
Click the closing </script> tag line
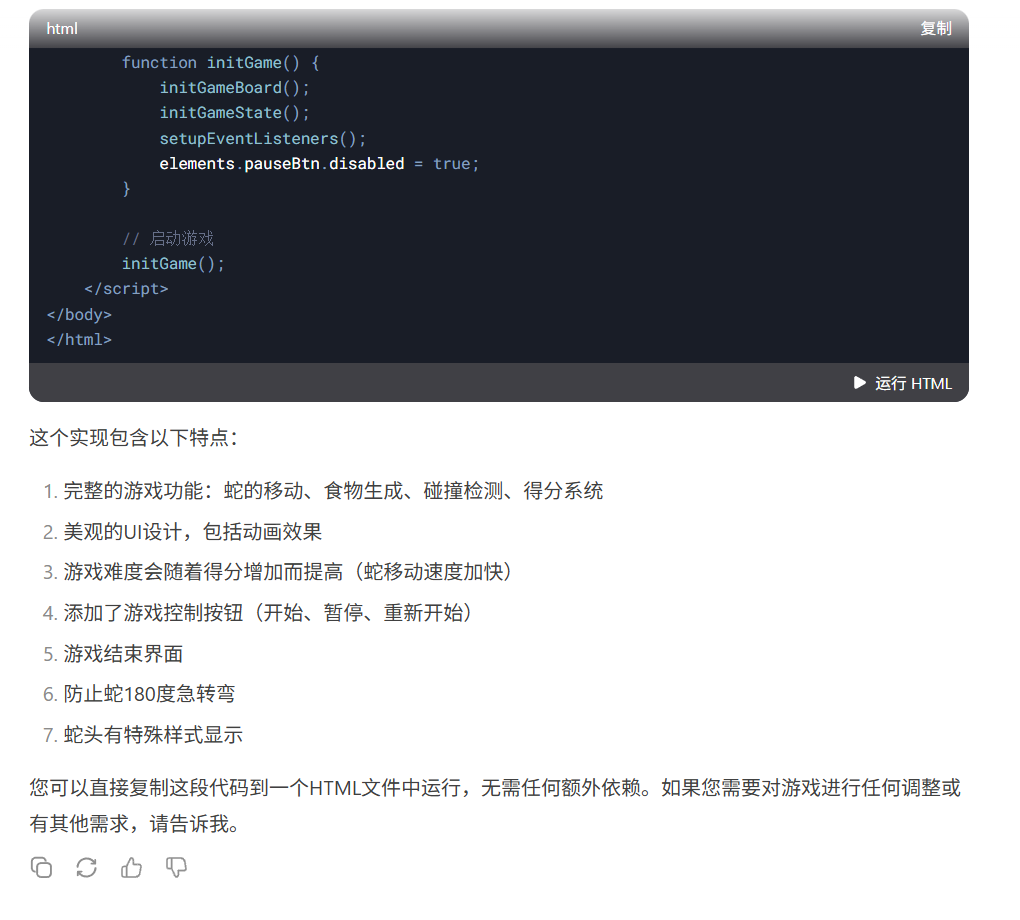click(126, 289)
